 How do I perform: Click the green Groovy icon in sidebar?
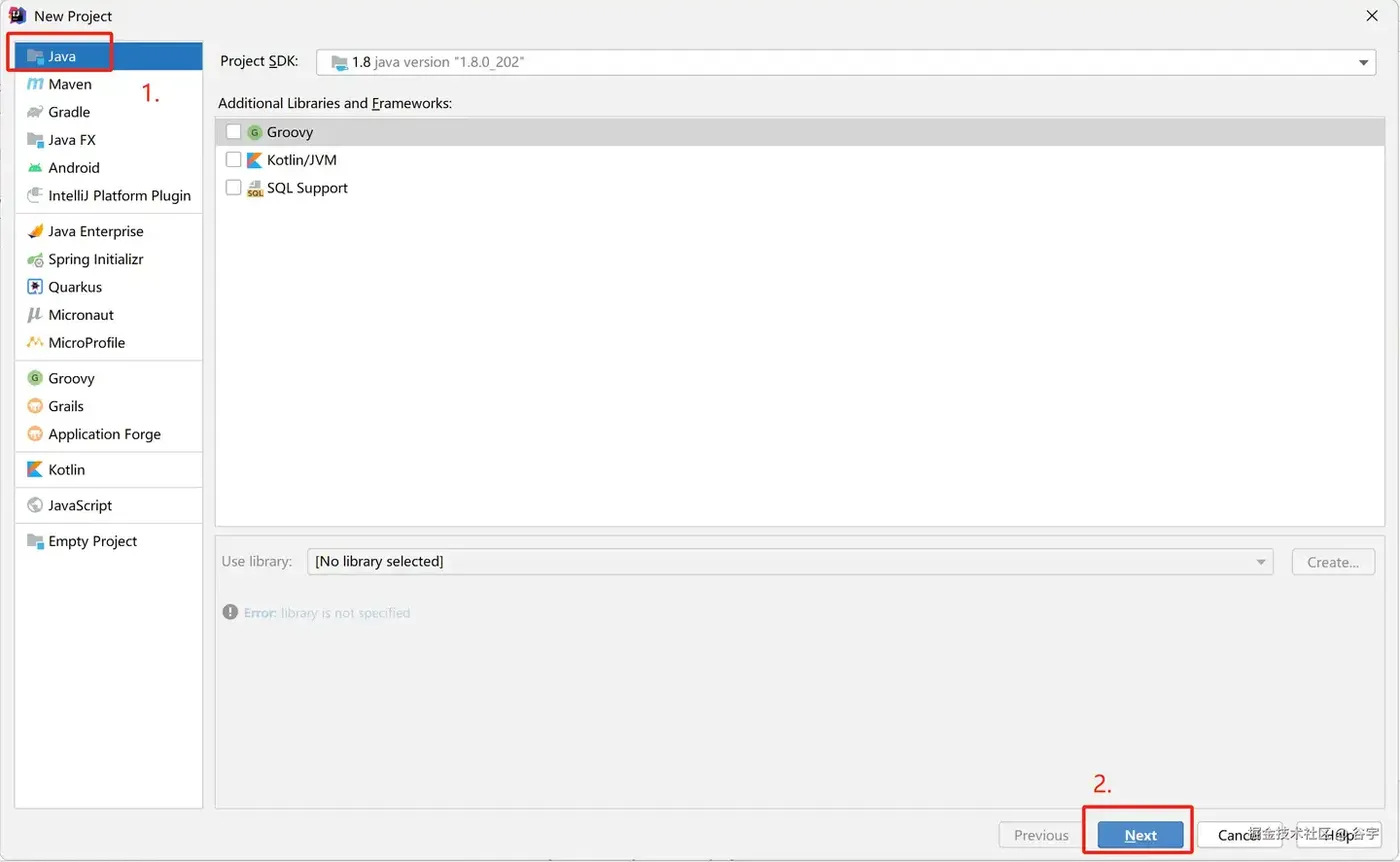(x=35, y=378)
